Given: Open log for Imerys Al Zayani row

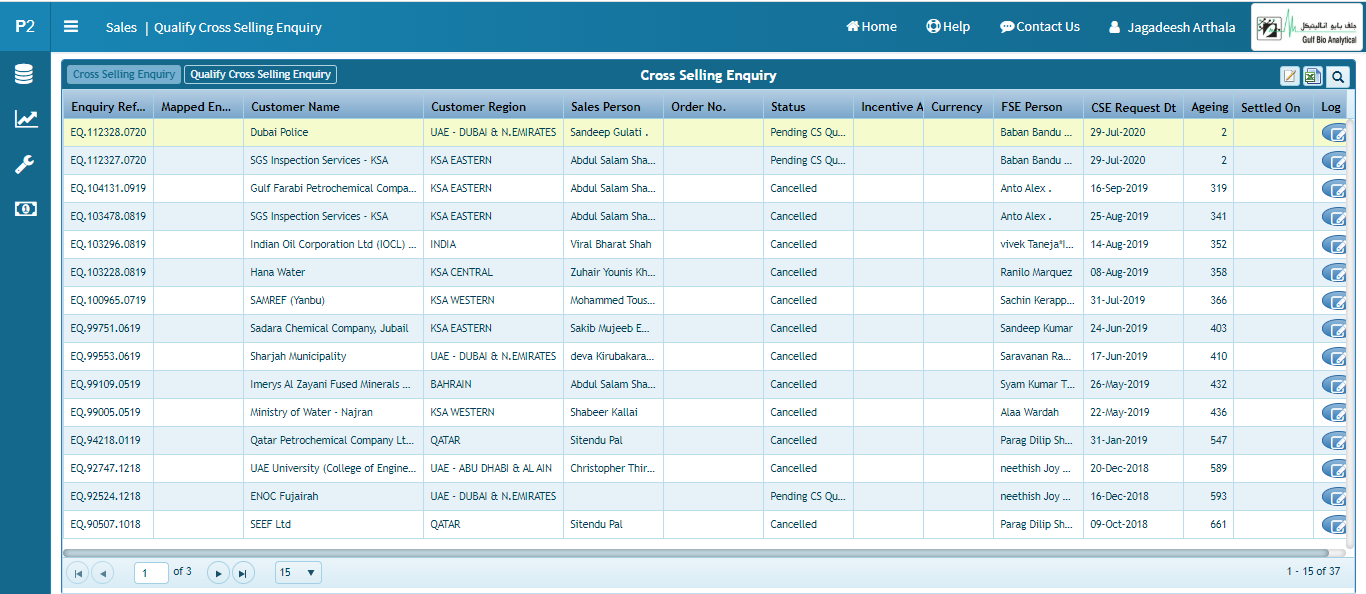Looking at the screenshot, I should pyautogui.click(x=1335, y=384).
